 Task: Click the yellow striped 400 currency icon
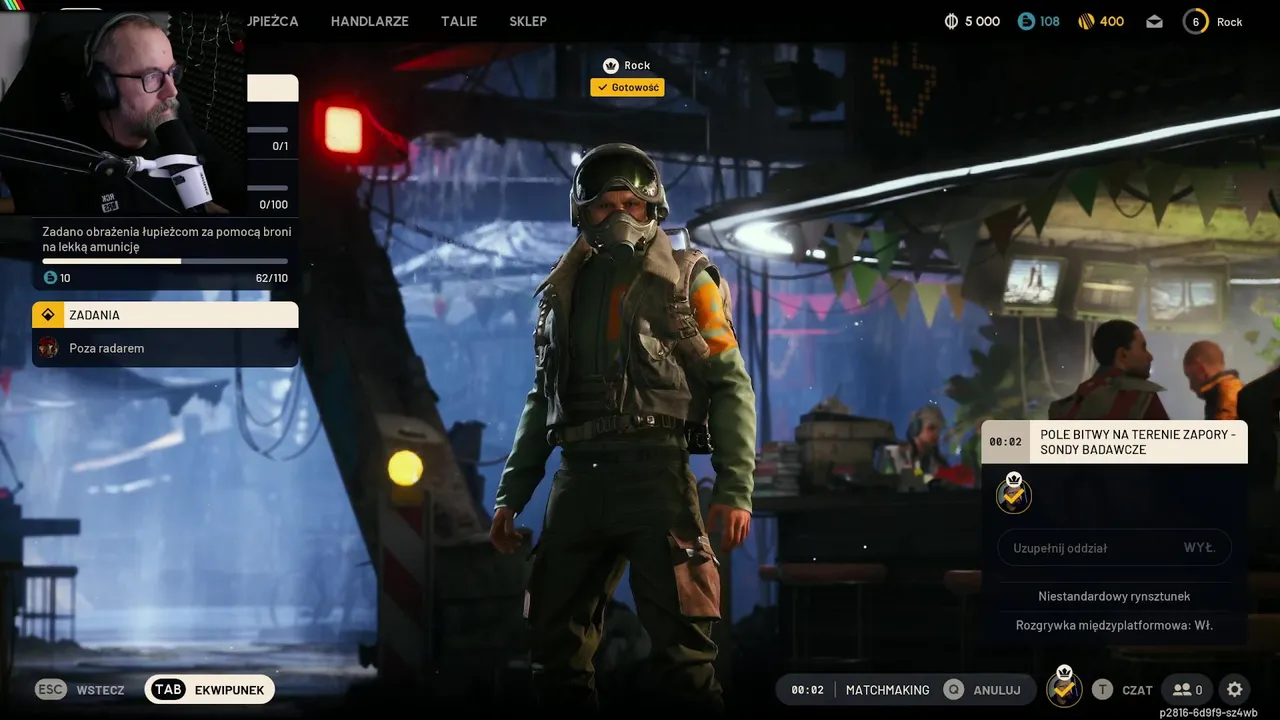[x=1086, y=21]
